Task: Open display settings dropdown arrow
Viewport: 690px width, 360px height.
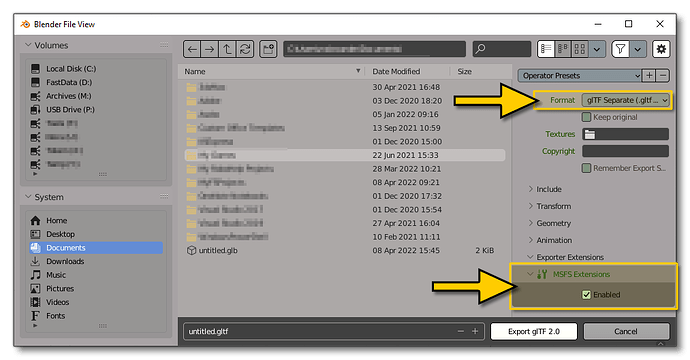Action: click(597, 49)
